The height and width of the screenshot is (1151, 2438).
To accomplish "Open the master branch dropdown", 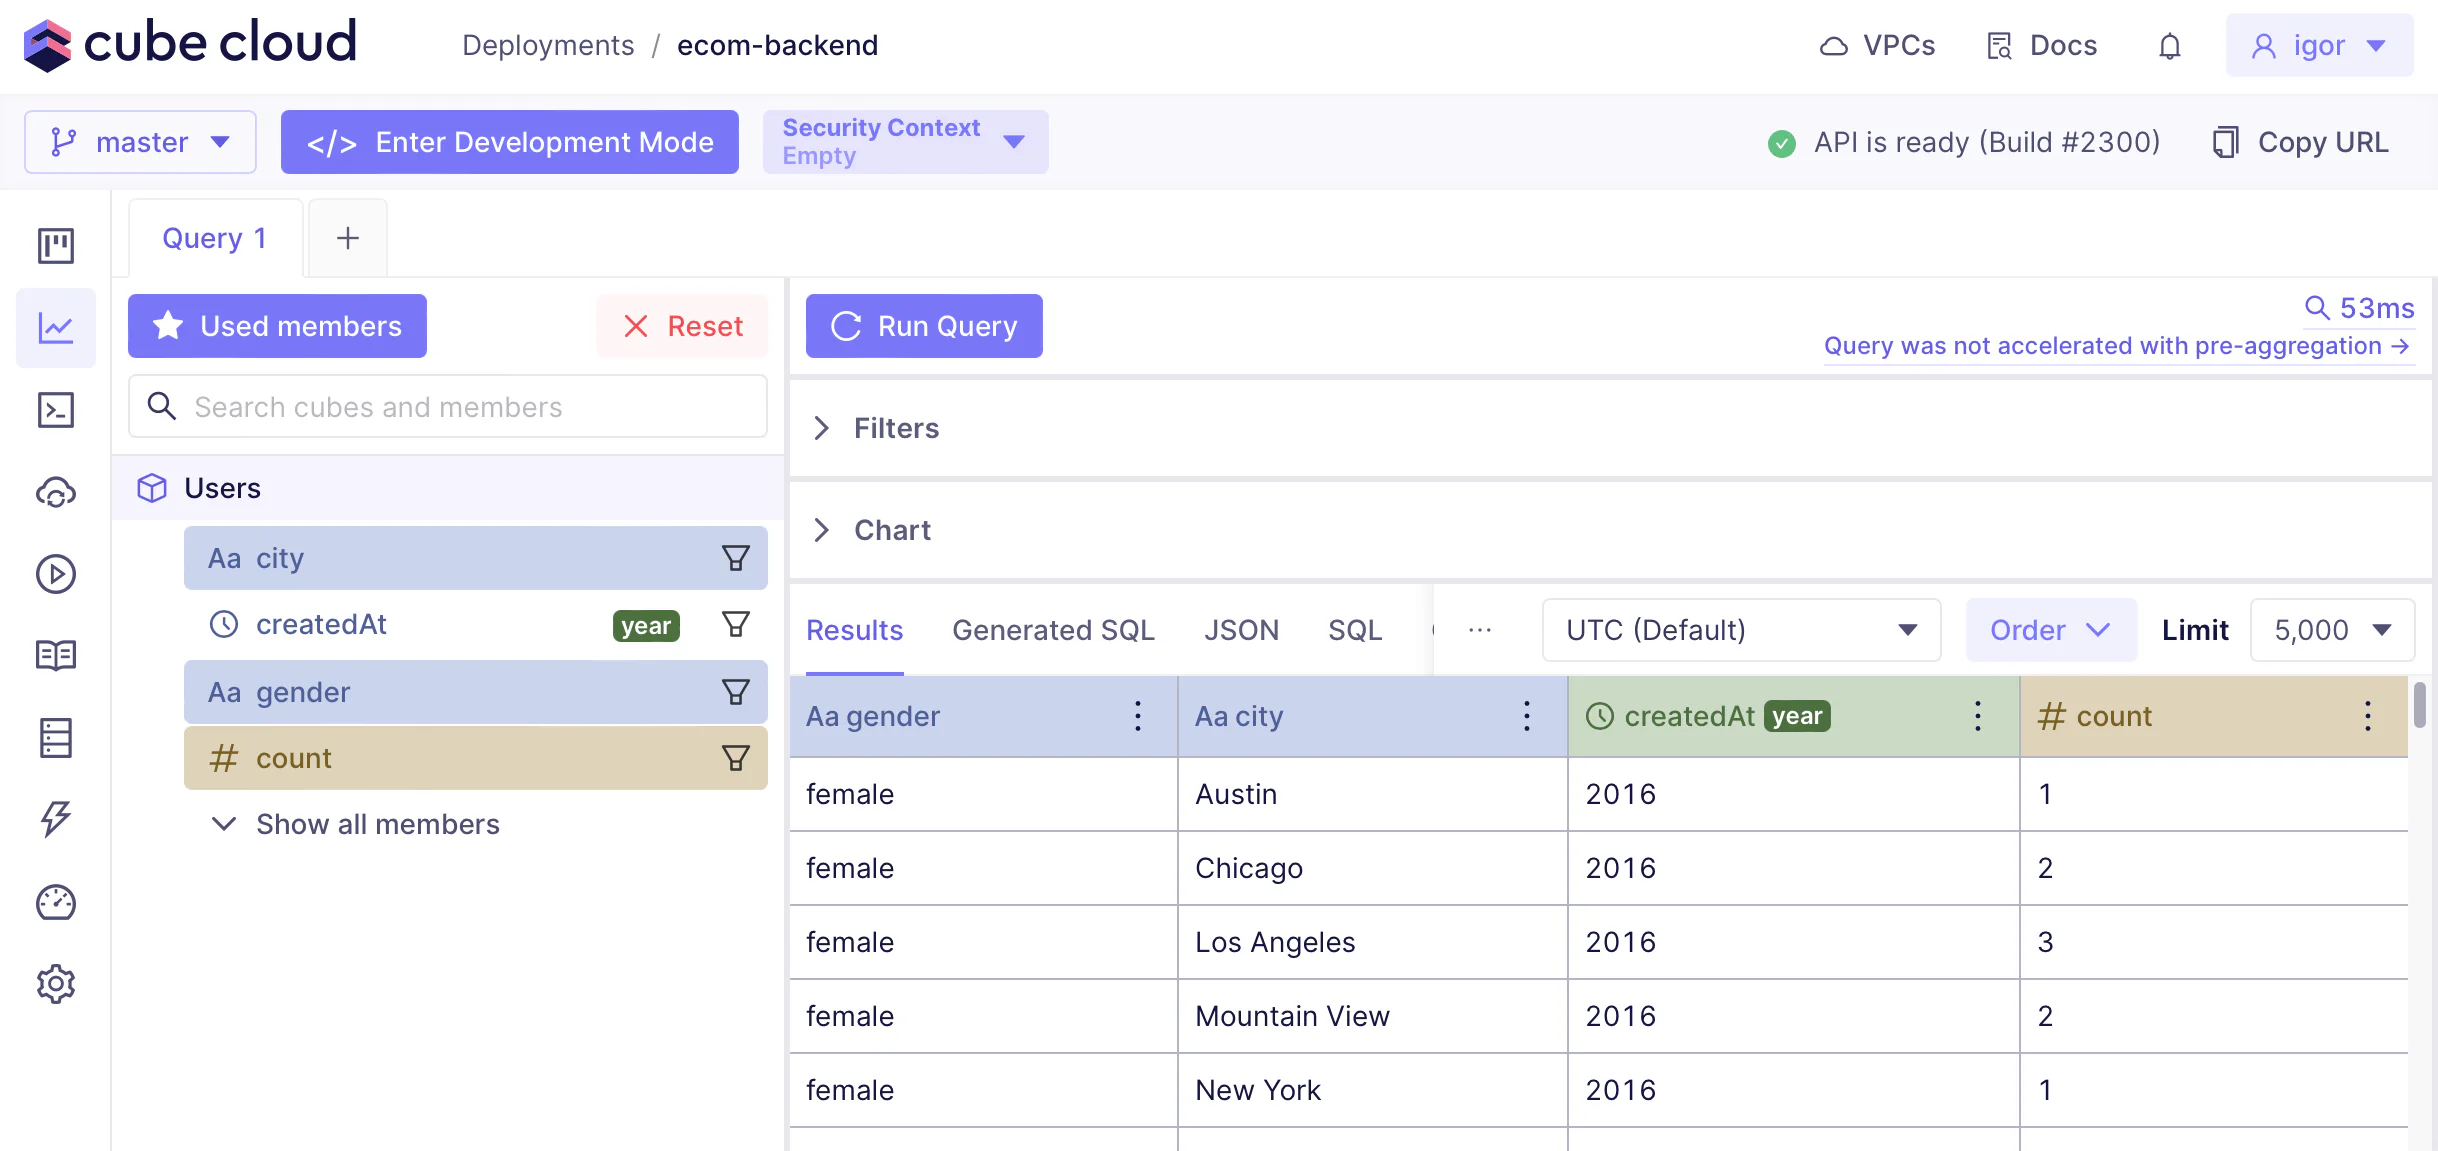I will tap(140, 142).
